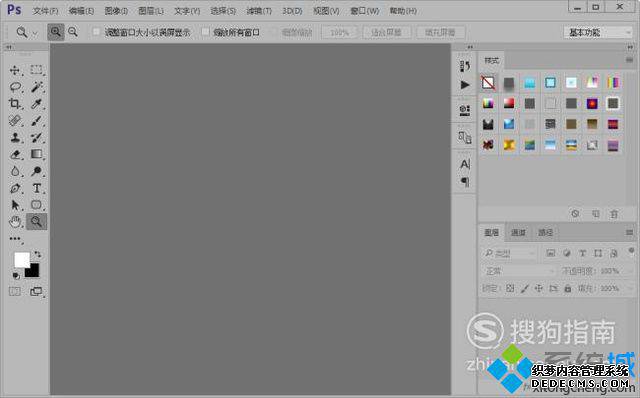Open the 基本功能 workspace dropdown
The image size is (640, 398).
click(598, 32)
